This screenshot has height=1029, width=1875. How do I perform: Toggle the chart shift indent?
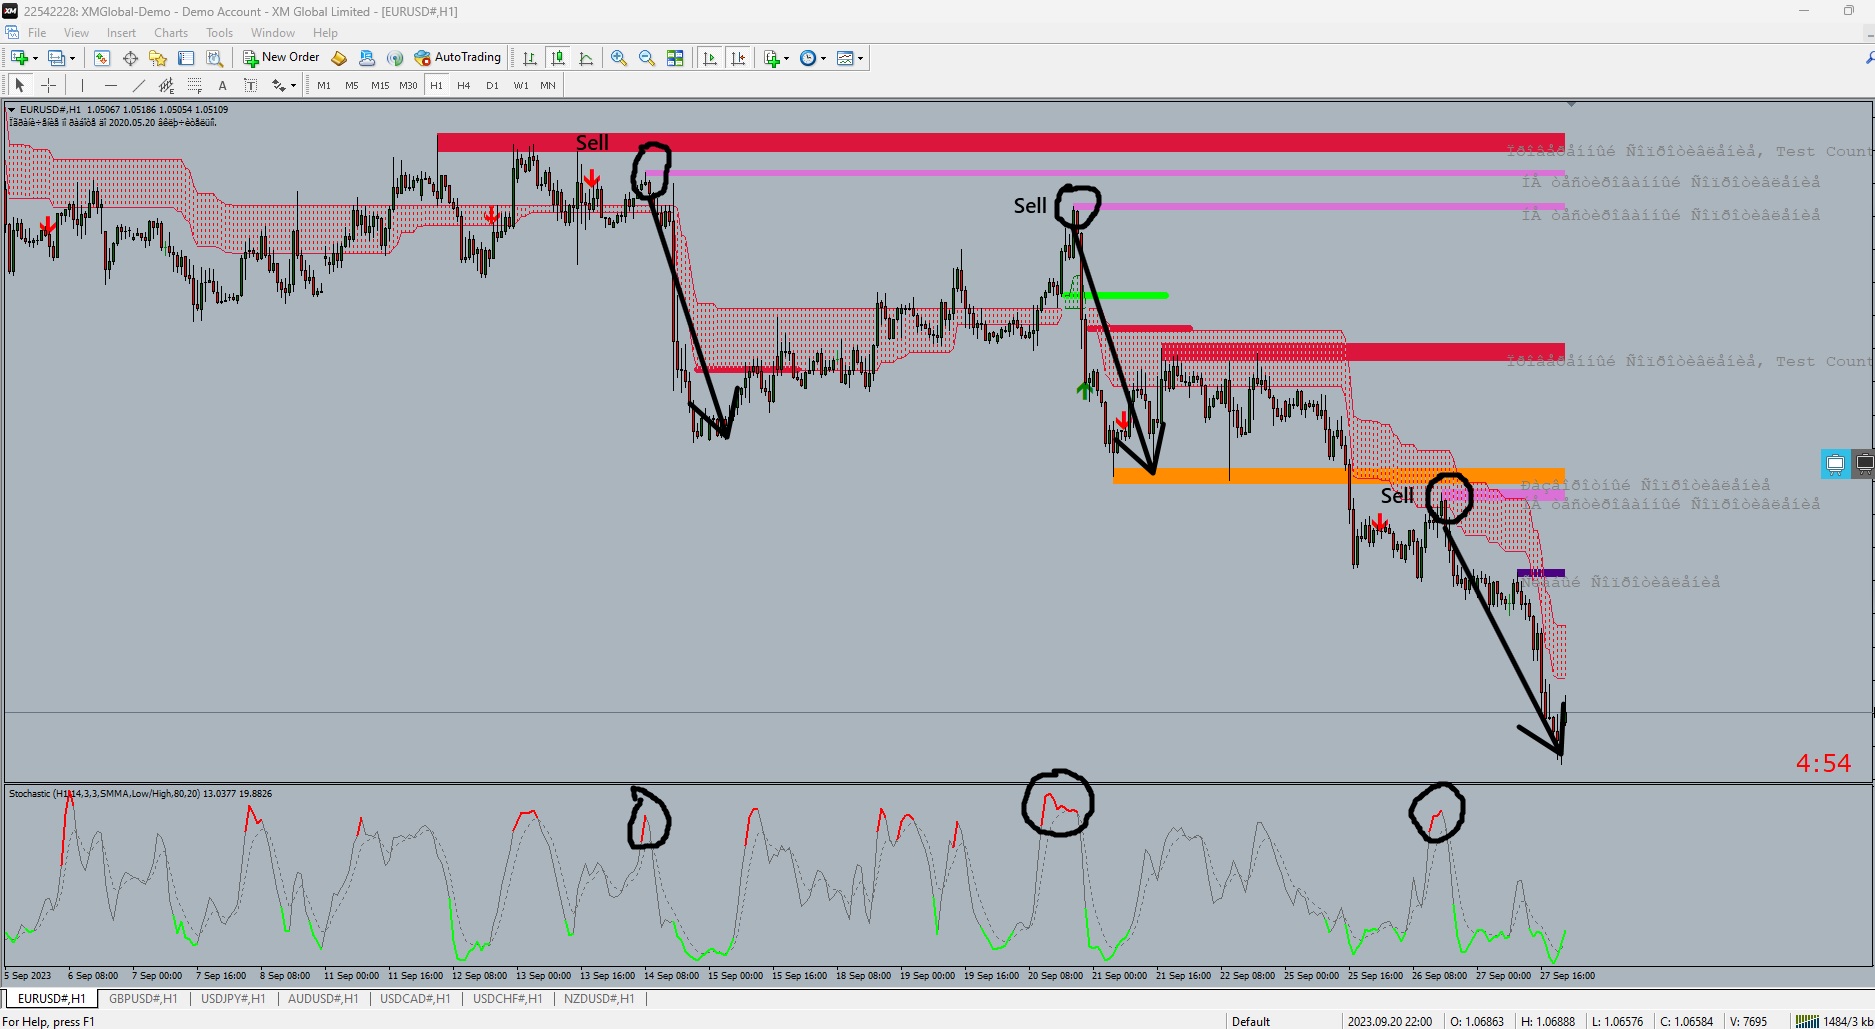coord(738,58)
